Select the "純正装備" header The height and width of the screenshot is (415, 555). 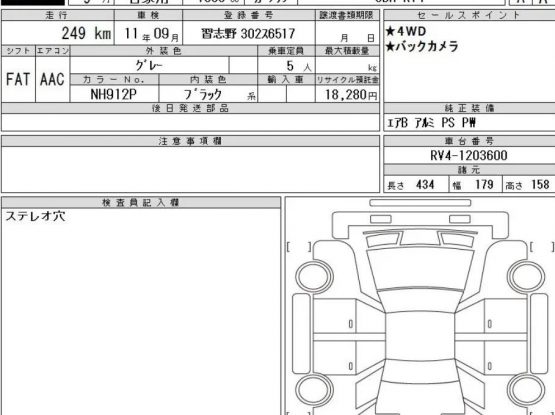[x=469, y=108]
